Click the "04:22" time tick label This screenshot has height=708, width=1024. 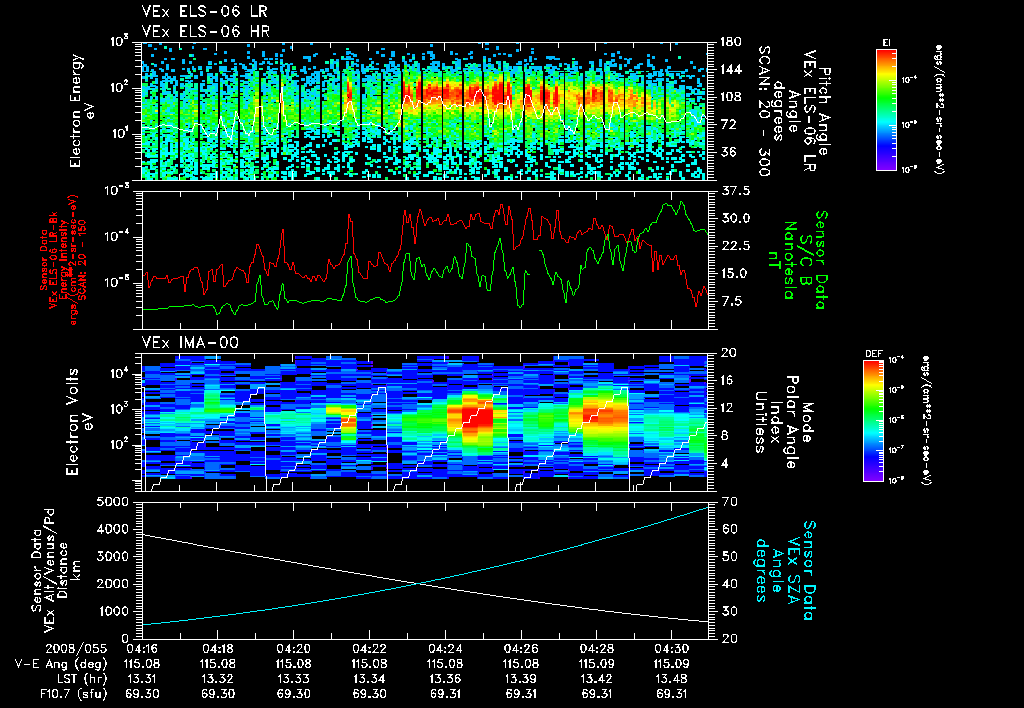coord(369,649)
